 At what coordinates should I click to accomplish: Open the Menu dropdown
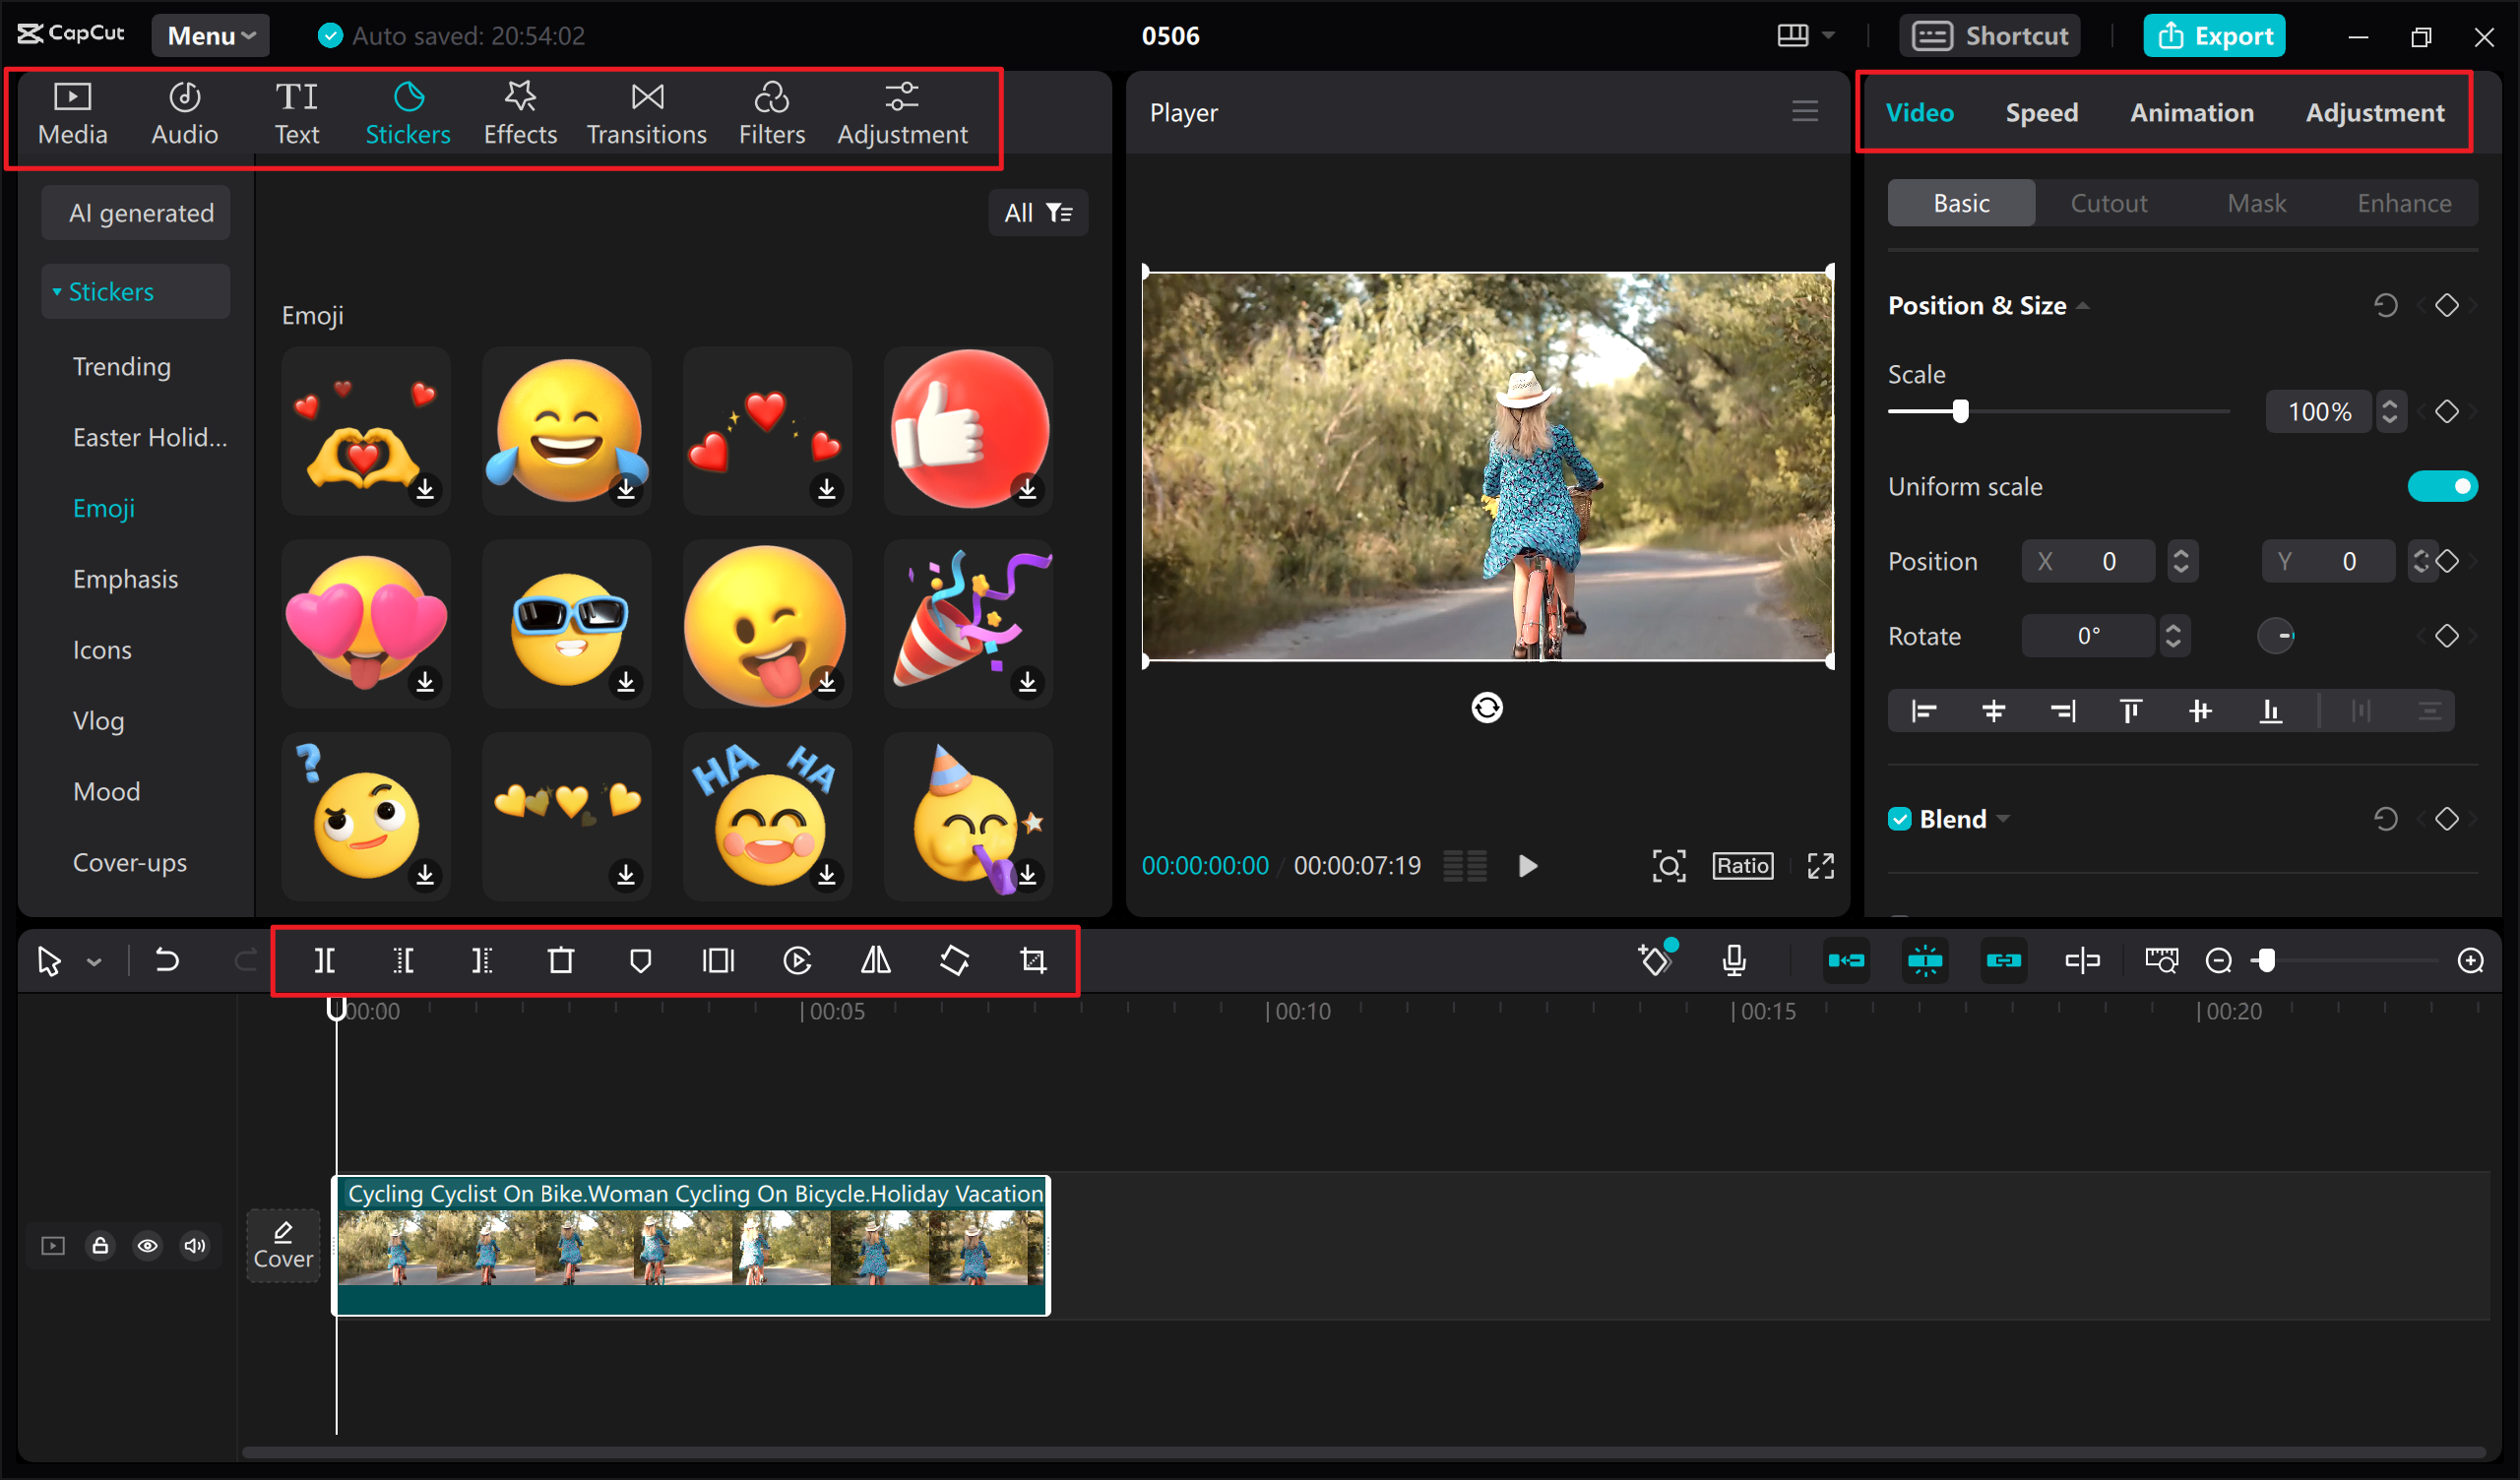click(x=210, y=36)
